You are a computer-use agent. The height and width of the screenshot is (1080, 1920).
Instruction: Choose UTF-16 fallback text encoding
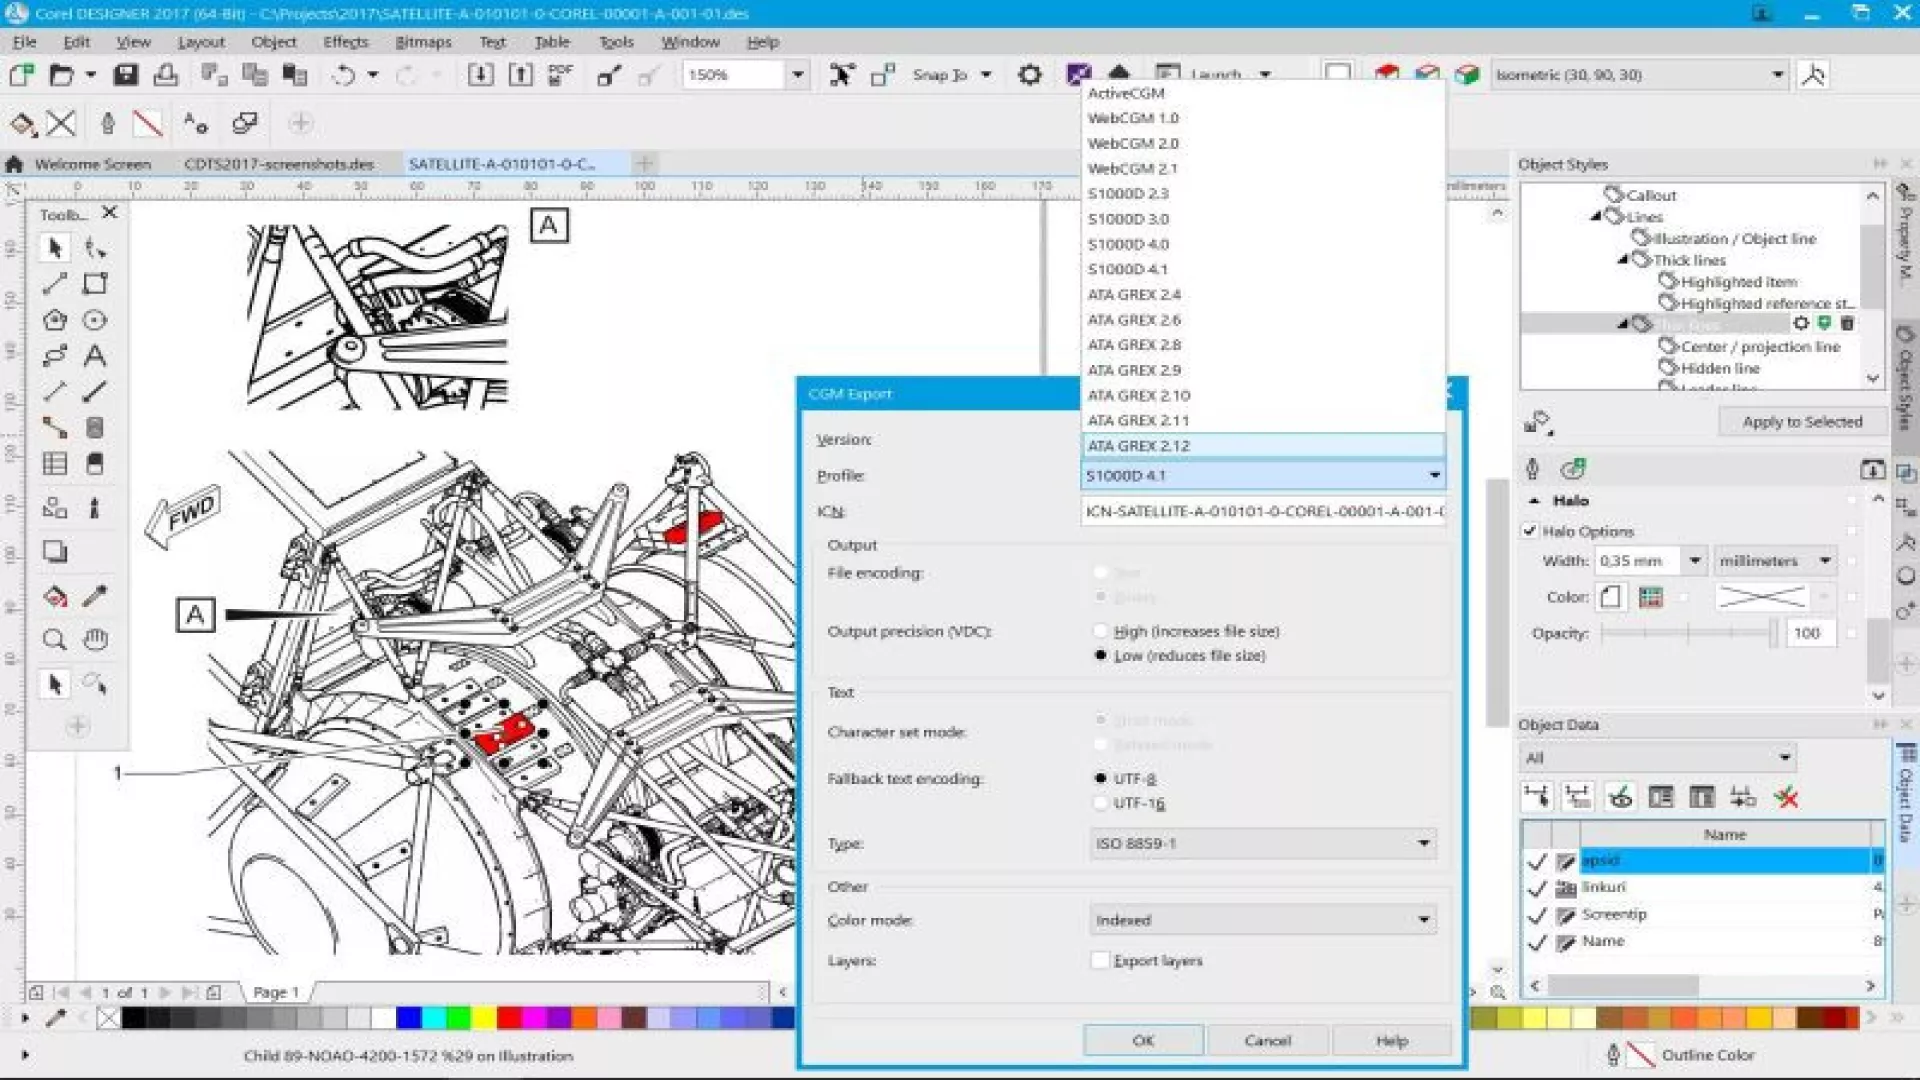coord(1100,803)
